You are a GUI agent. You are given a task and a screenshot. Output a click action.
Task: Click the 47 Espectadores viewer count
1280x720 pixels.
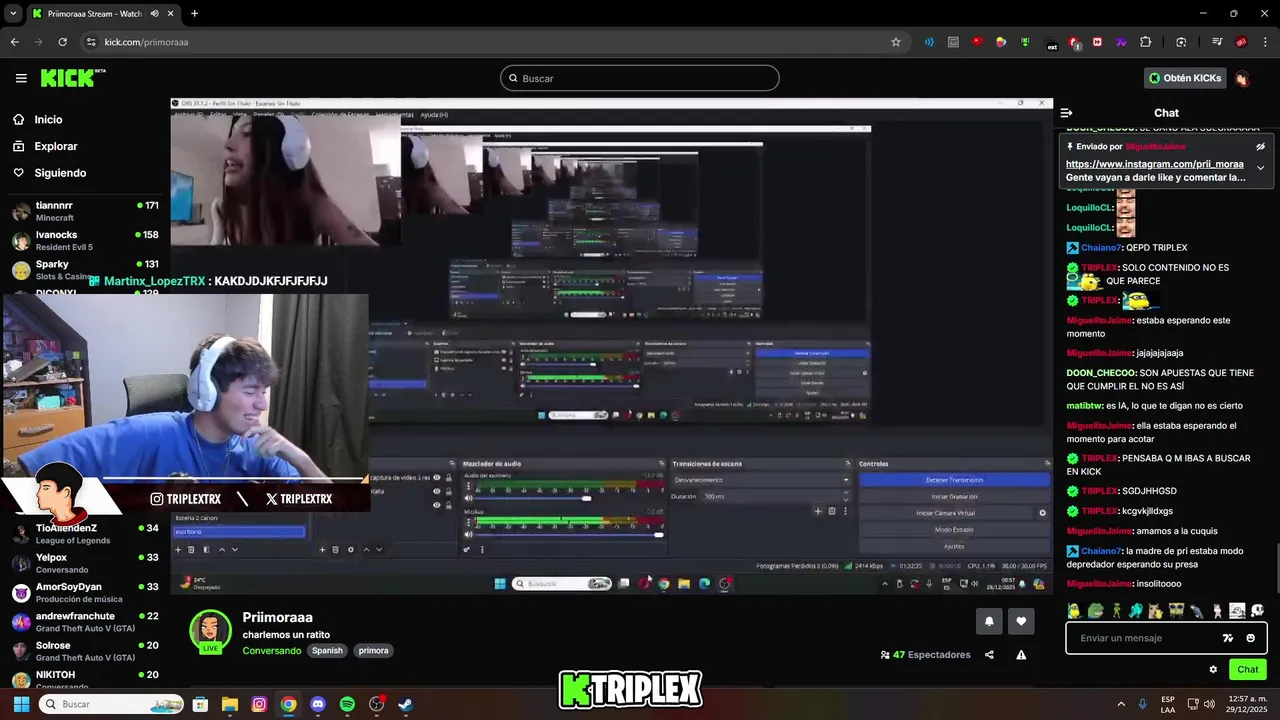tap(925, 655)
